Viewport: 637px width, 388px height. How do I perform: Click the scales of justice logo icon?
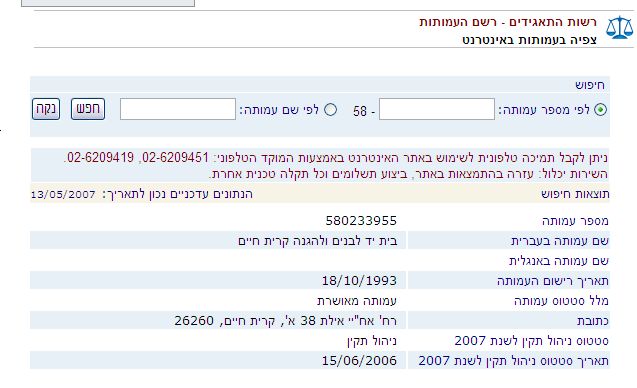tap(620, 27)
